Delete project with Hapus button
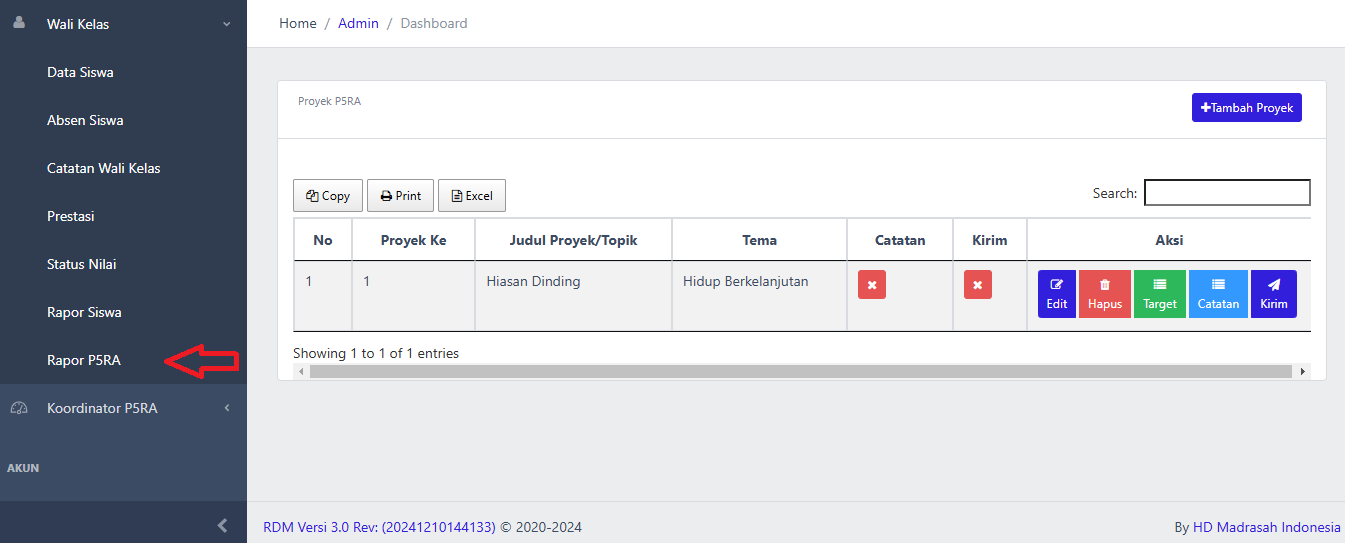 [x=1105, y=294]
